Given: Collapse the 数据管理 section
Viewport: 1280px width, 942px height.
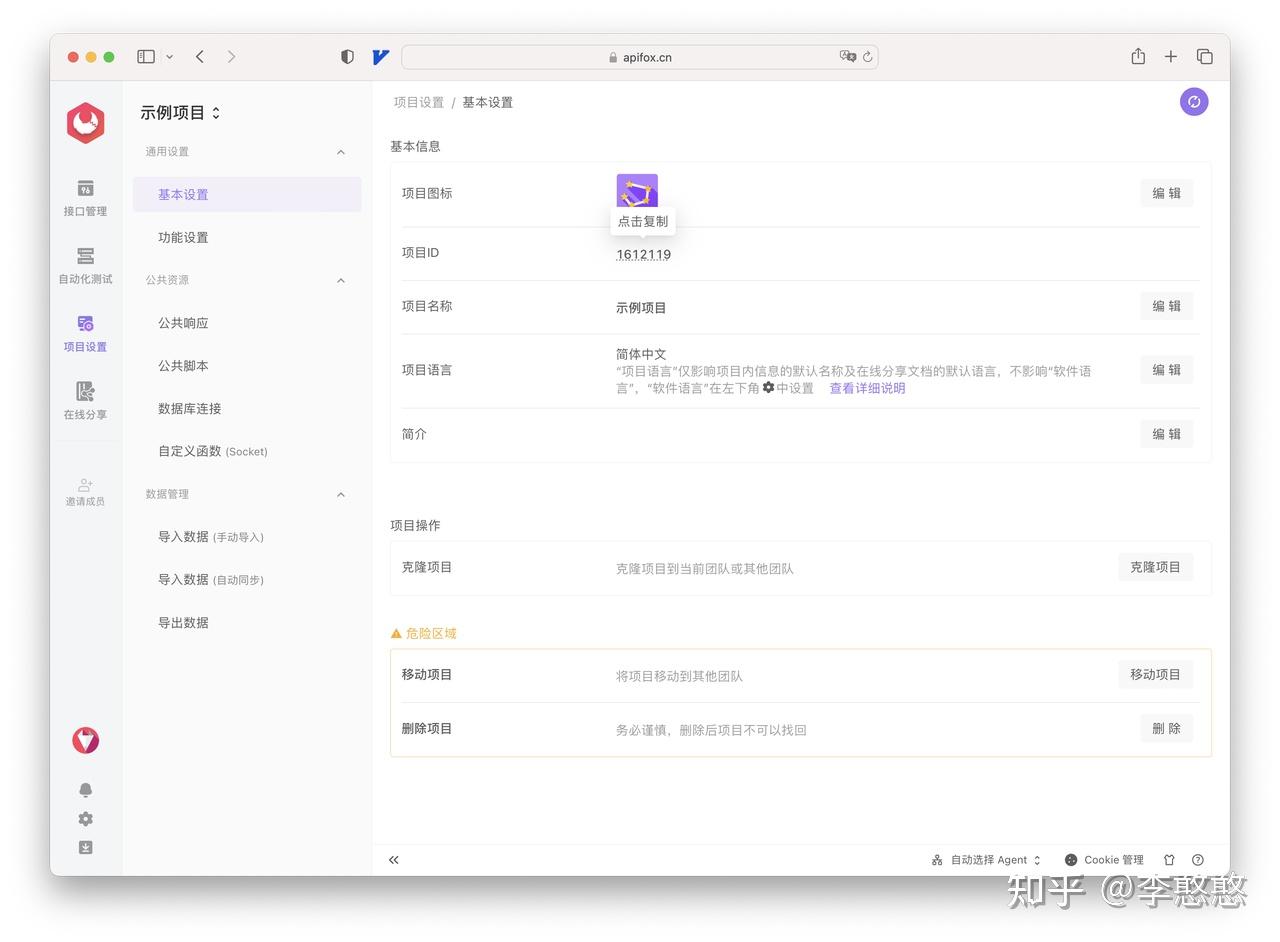Looking at the screenshot, I should point(340,493).
